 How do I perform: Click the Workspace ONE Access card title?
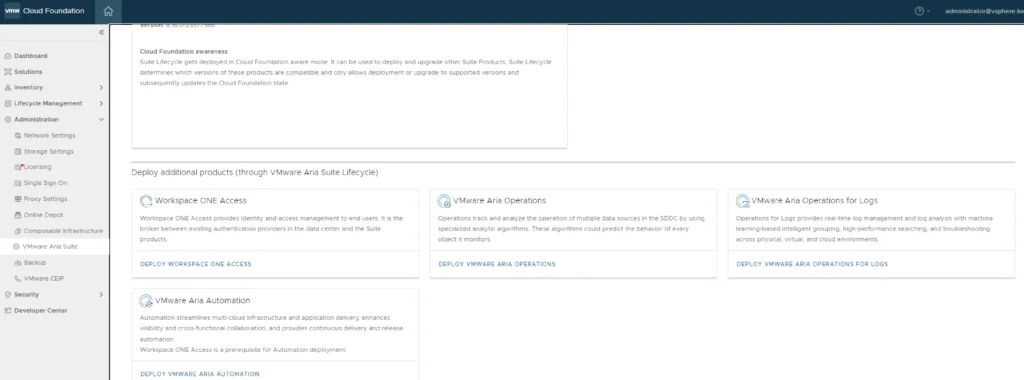coord(201,200)
